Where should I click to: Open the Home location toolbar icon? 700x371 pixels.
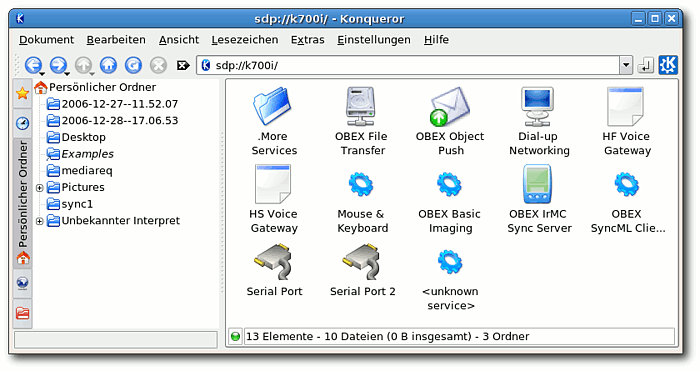point(108,65)
